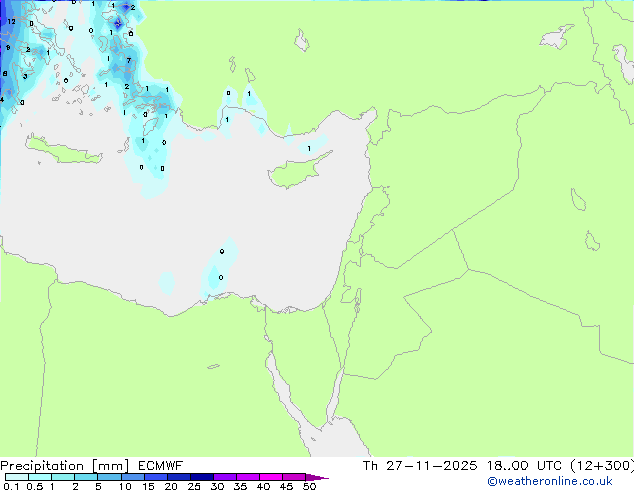The height and width of the screenshot is (490, 634).
Task: Click the '15' legend scale label
Action: pos(148,486)
